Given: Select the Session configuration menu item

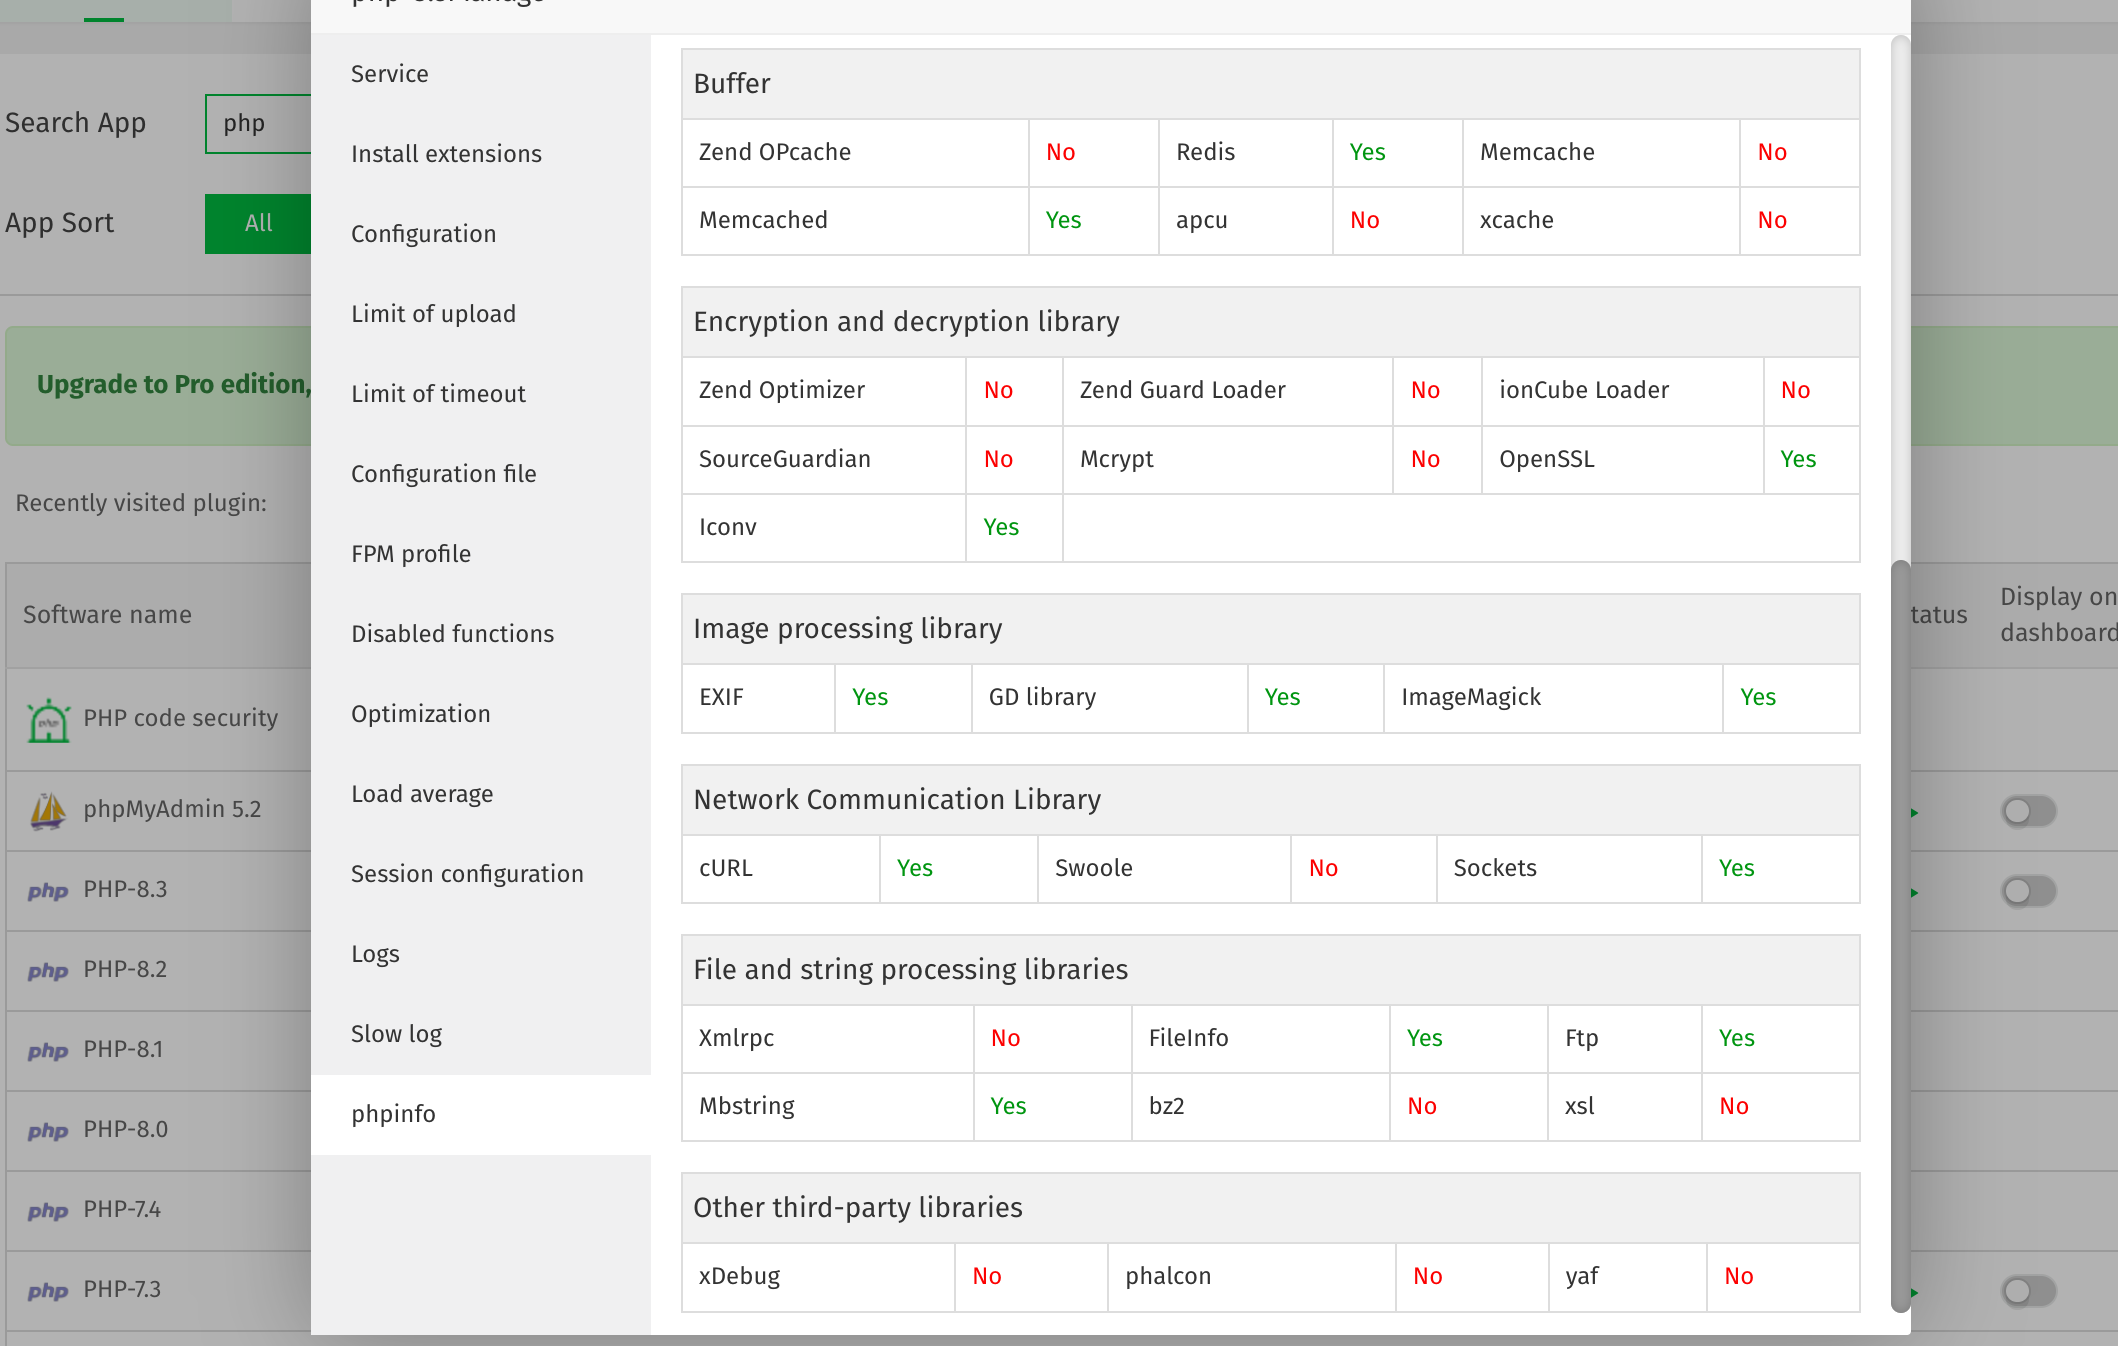Looking at the screenshot, I should click(467, 874).
